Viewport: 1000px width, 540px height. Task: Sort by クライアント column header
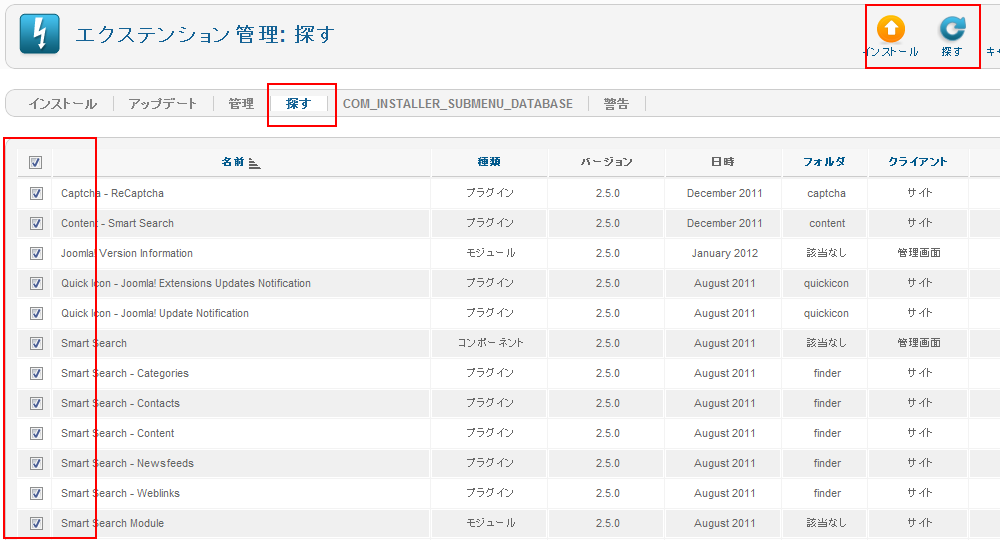pos(918,162)
